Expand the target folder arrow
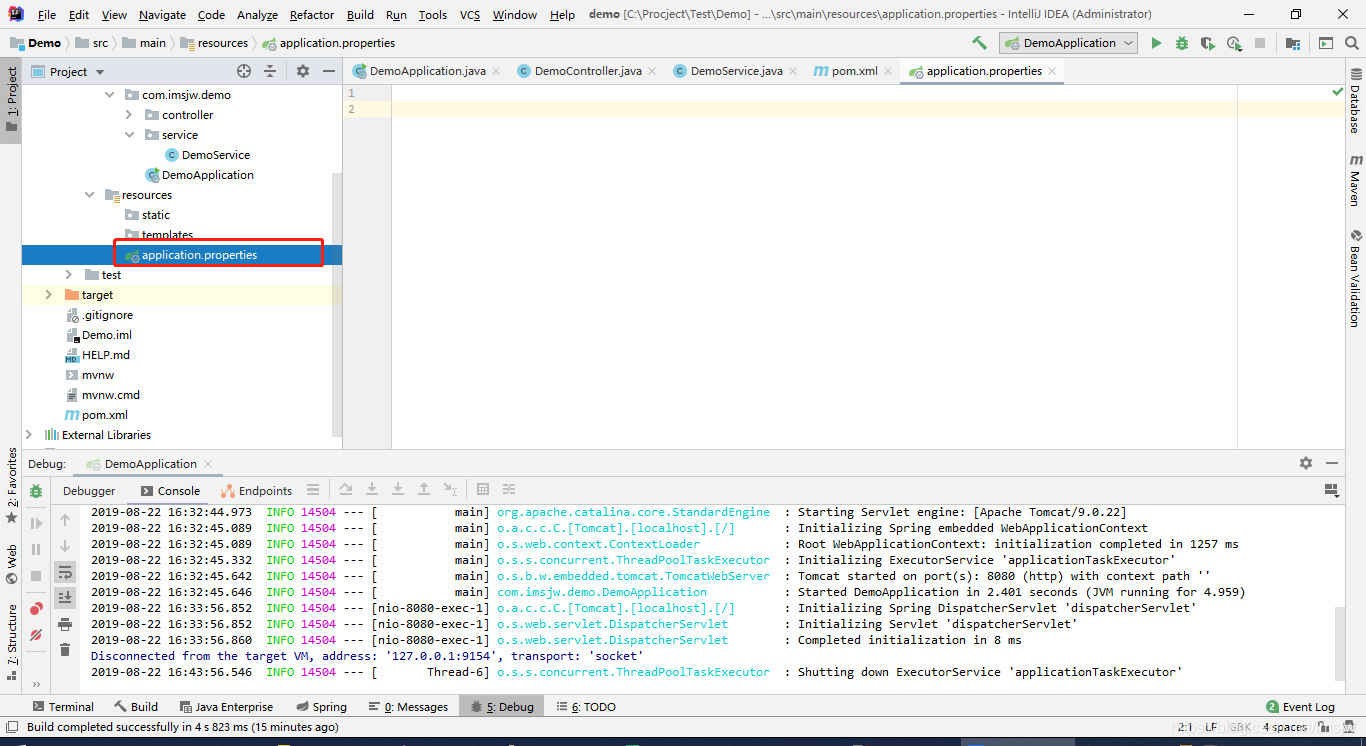Screen dimensions: 1366x746 point(49,295)
